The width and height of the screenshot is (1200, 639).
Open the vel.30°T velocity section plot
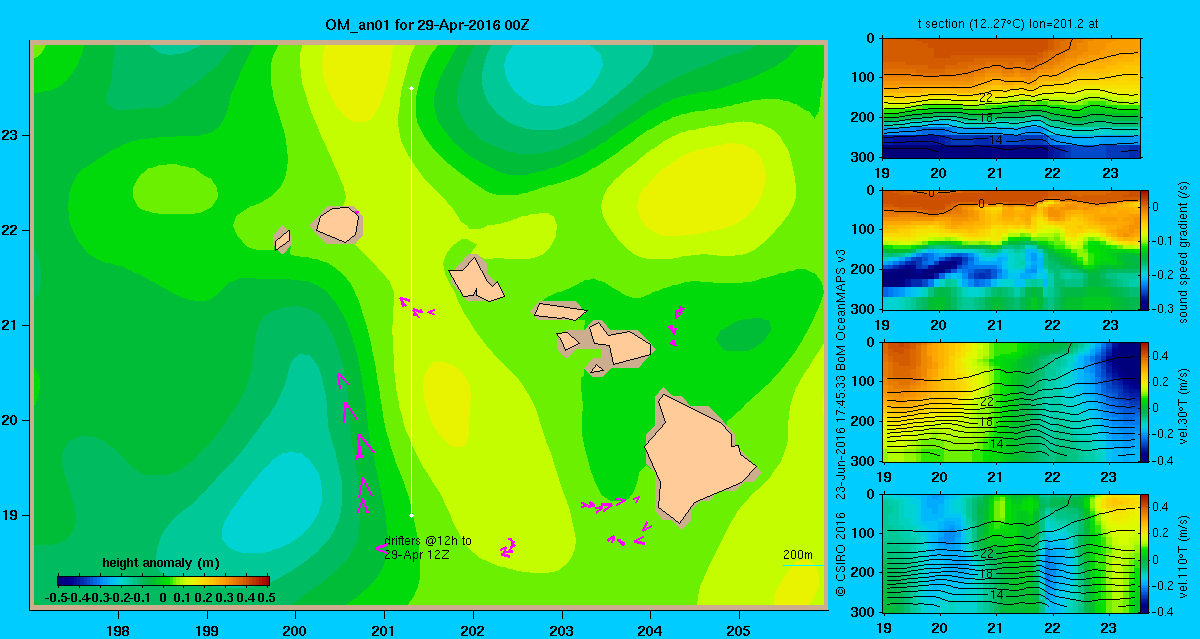tap(1011, 401)
